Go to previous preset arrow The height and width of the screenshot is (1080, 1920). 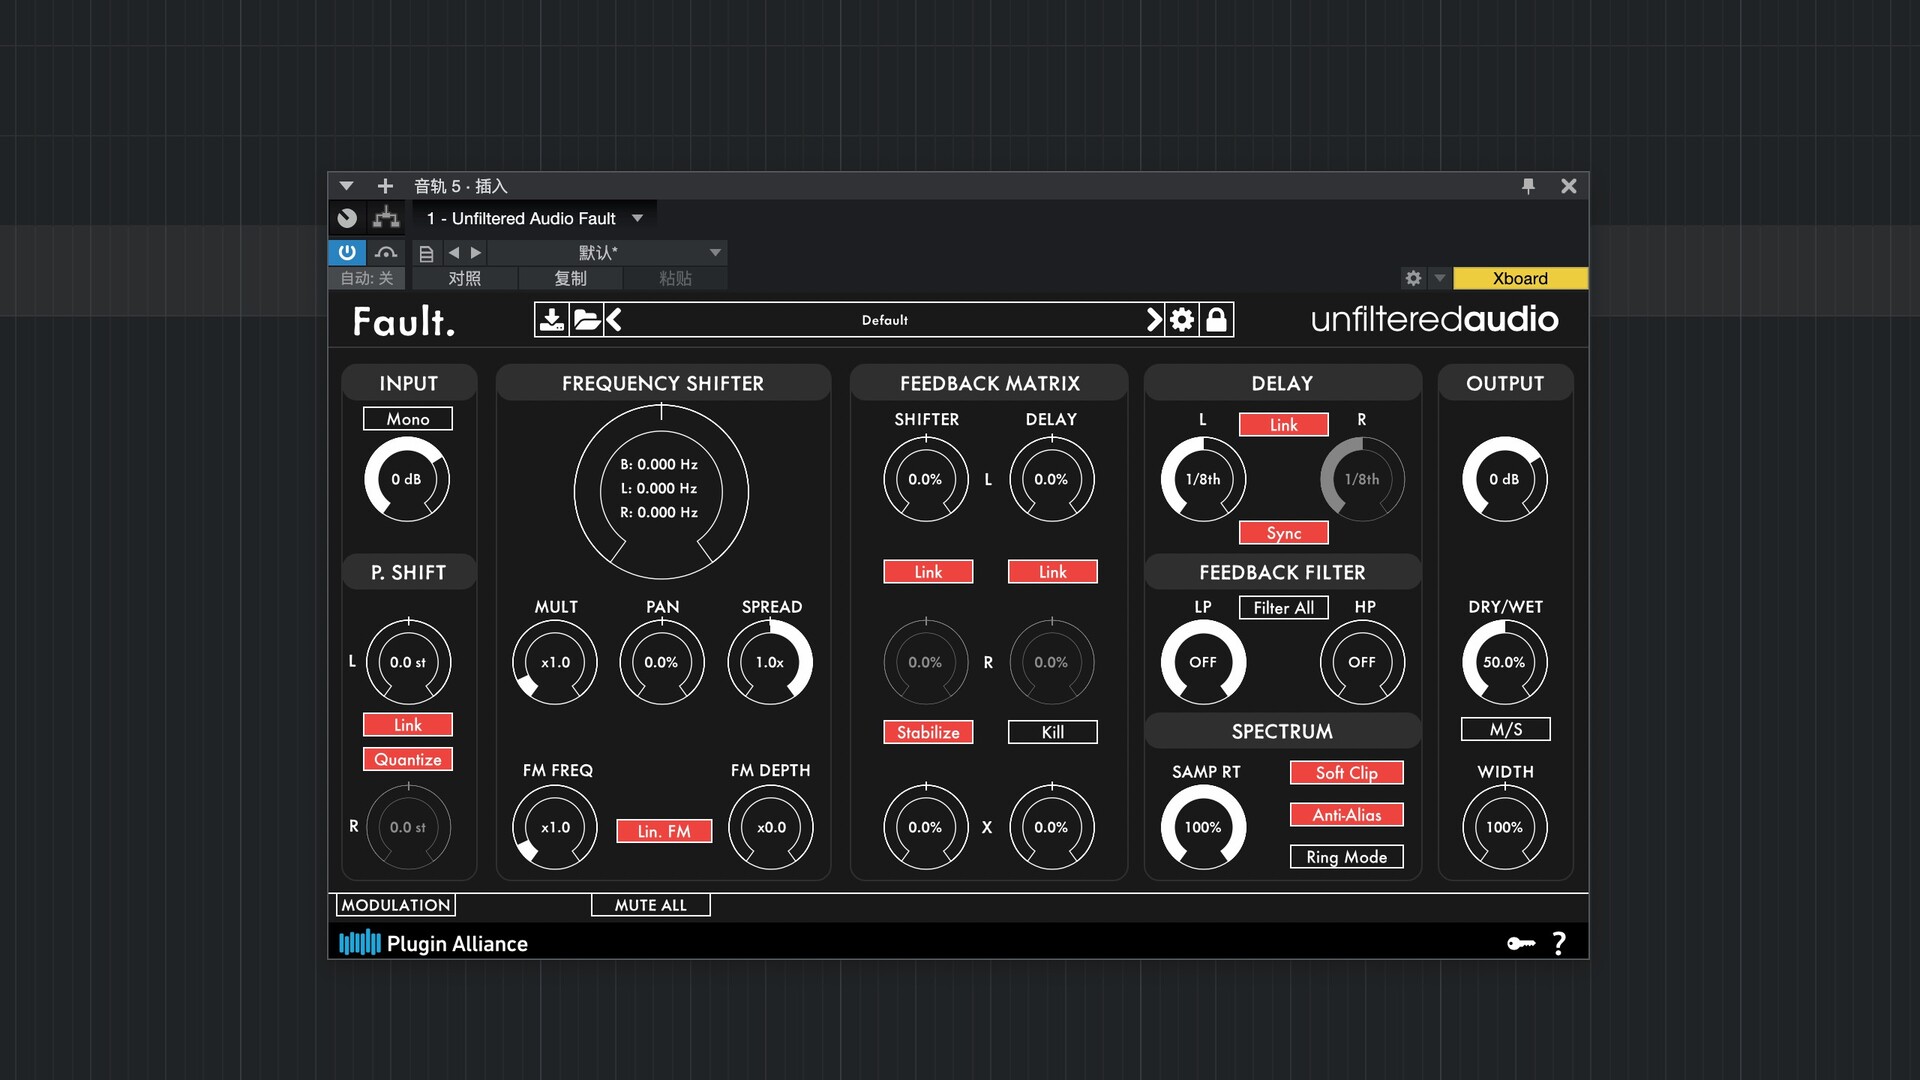pos(614,320)
